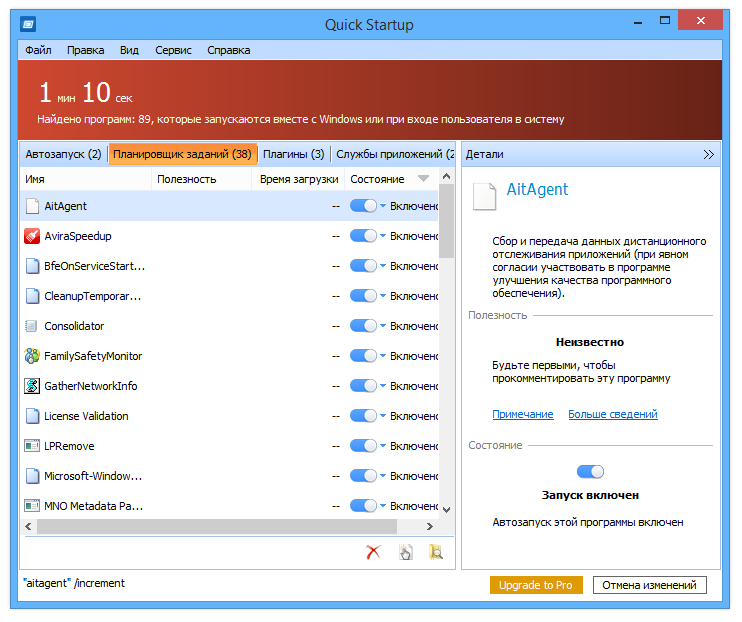Image resolution: width=742 pixels, height=622 pixels.
Task: Click the MNO Metadata Pa window icon
Action: click(32, 506)
